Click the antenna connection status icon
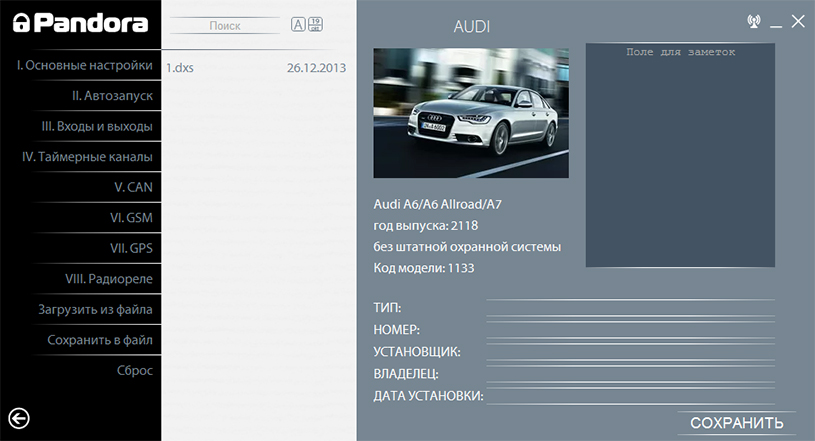The width and height of the screenshot is (815, 441). coord(754,21)
